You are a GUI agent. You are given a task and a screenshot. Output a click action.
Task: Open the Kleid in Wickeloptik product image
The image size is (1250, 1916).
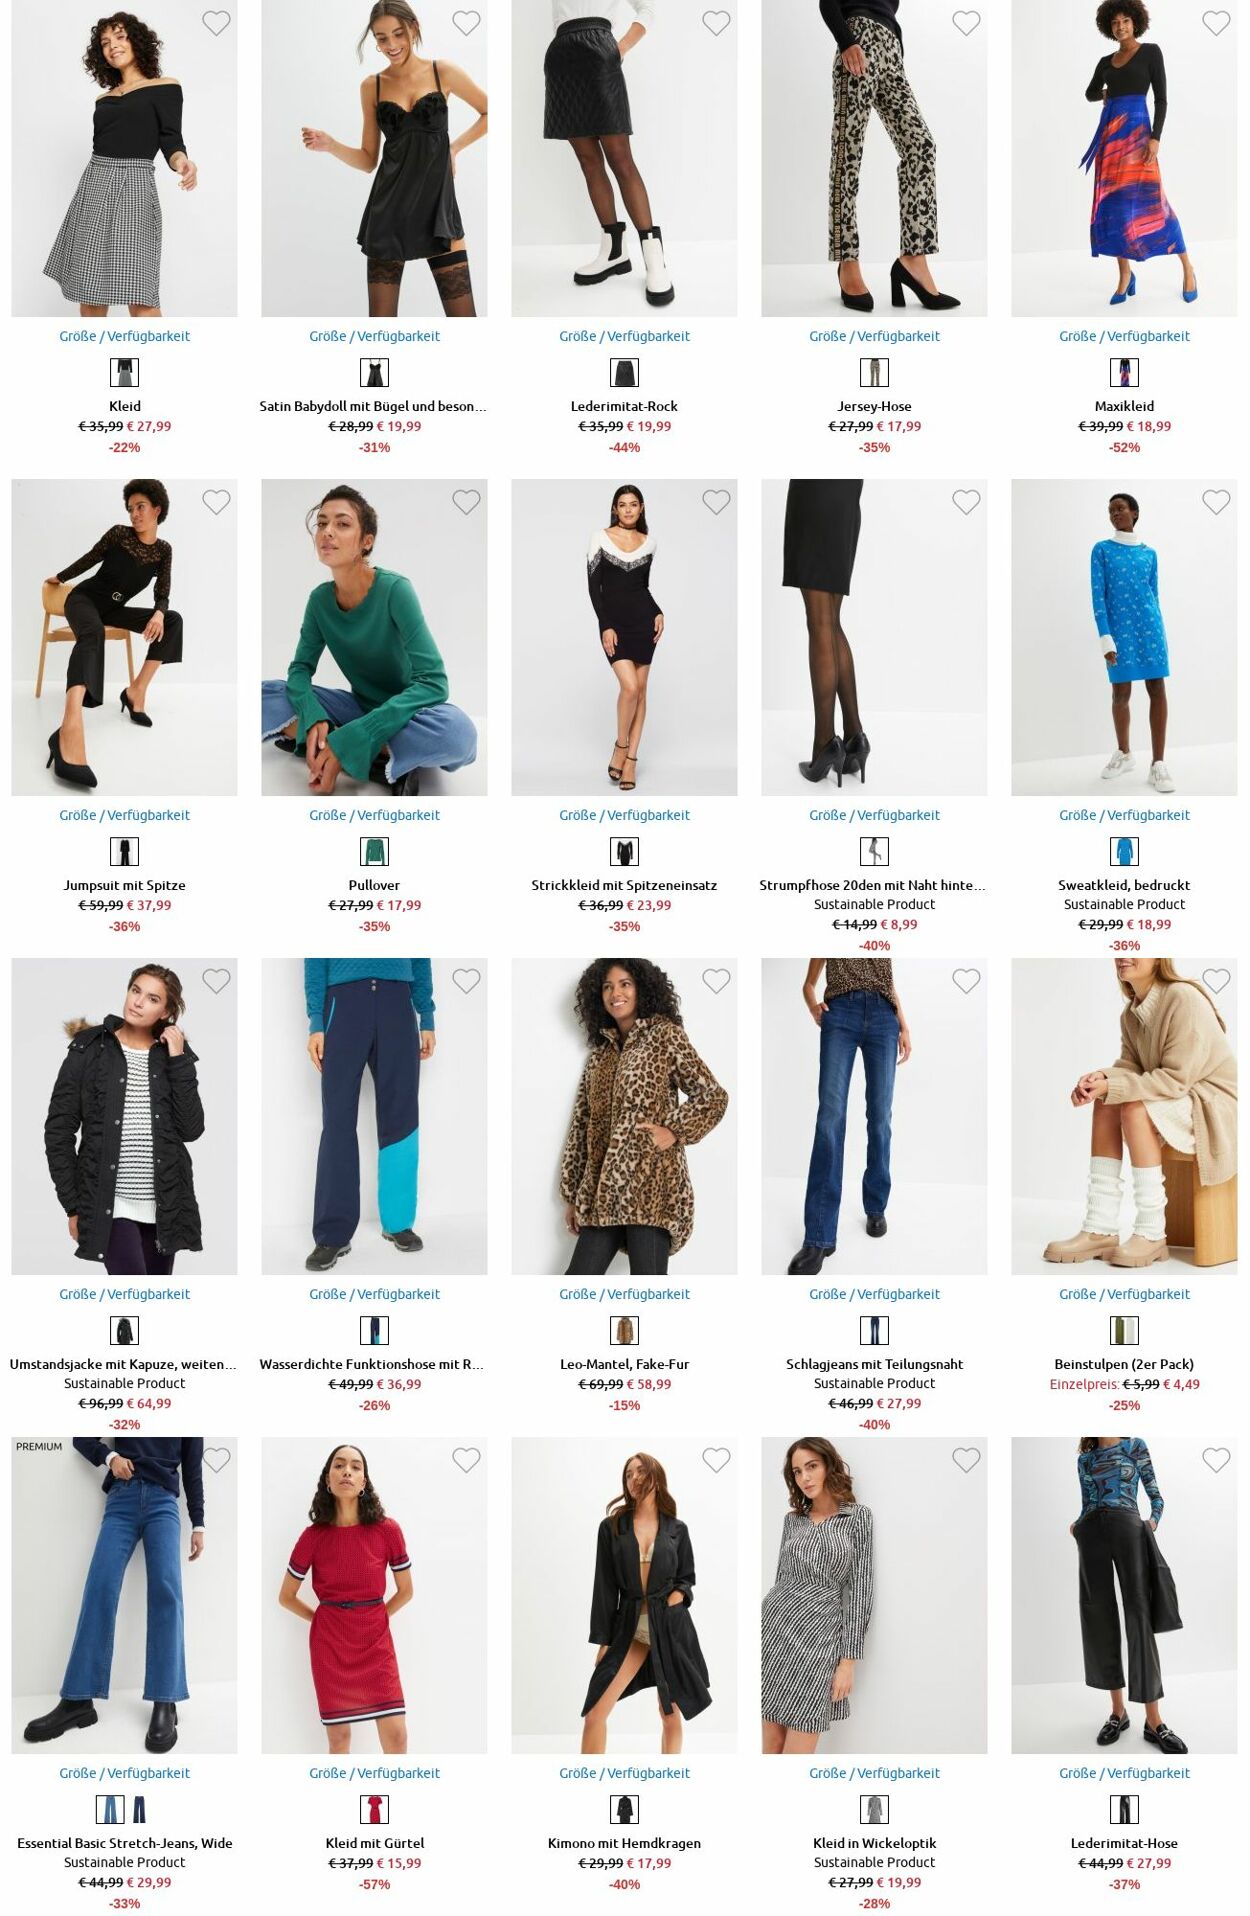[874, 1595]
